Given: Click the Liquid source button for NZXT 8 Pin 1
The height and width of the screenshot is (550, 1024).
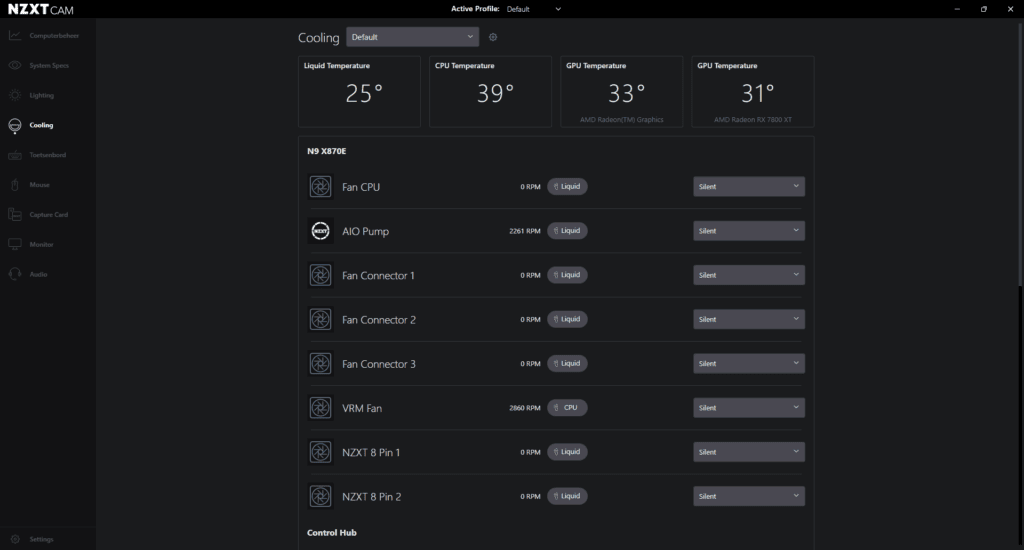Looking at the screenshot, I should tap(567, 452).
